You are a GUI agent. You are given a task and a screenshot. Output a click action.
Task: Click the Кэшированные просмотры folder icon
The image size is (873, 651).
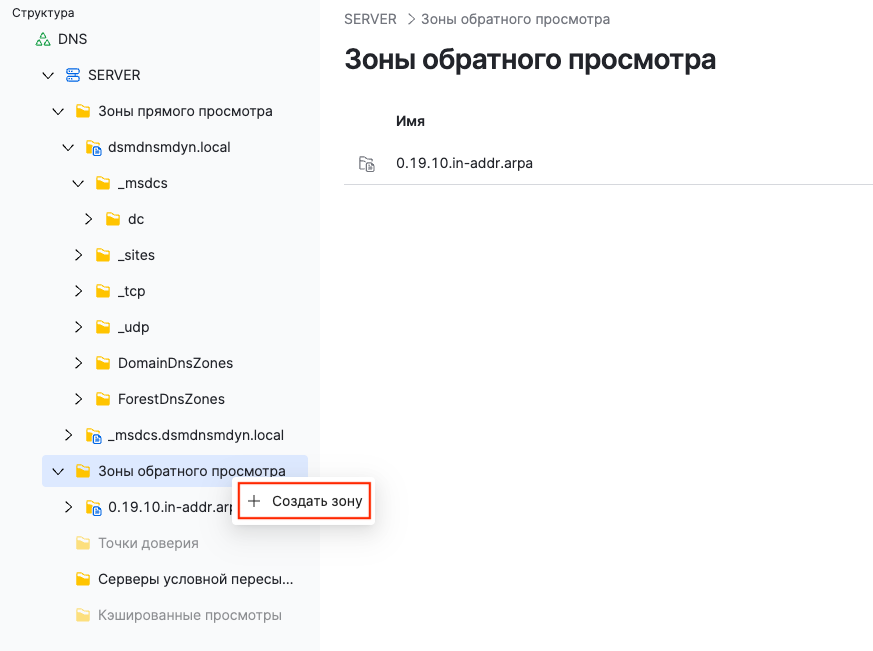83,615
